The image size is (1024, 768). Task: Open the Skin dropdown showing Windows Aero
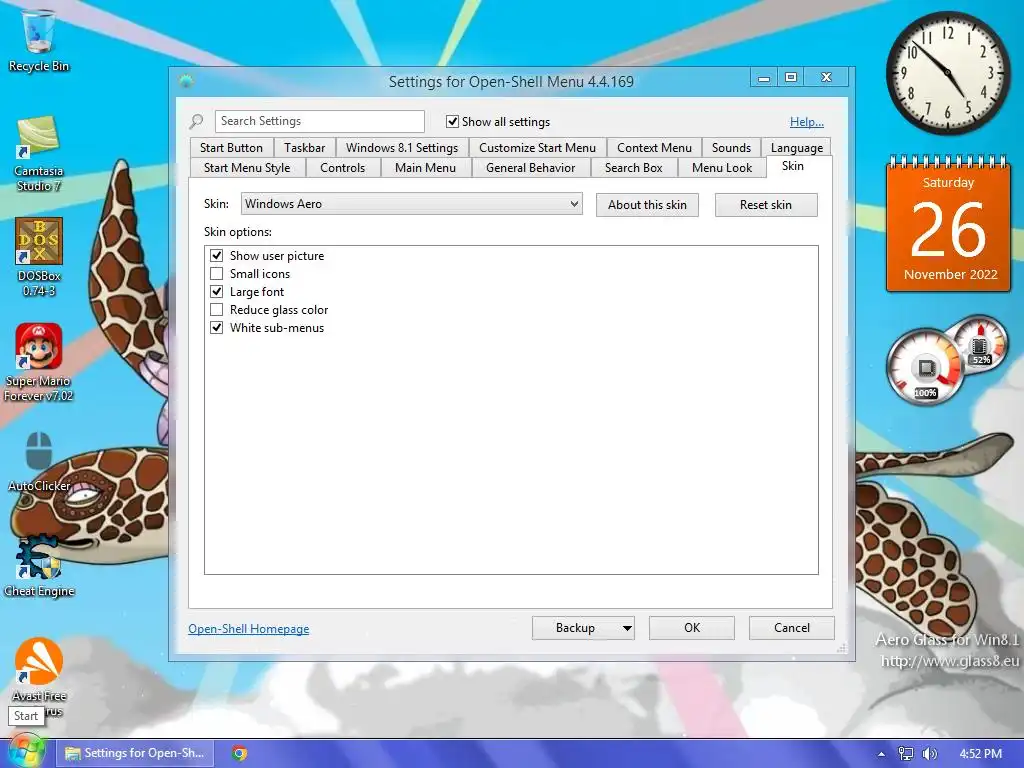pos(411,204)
